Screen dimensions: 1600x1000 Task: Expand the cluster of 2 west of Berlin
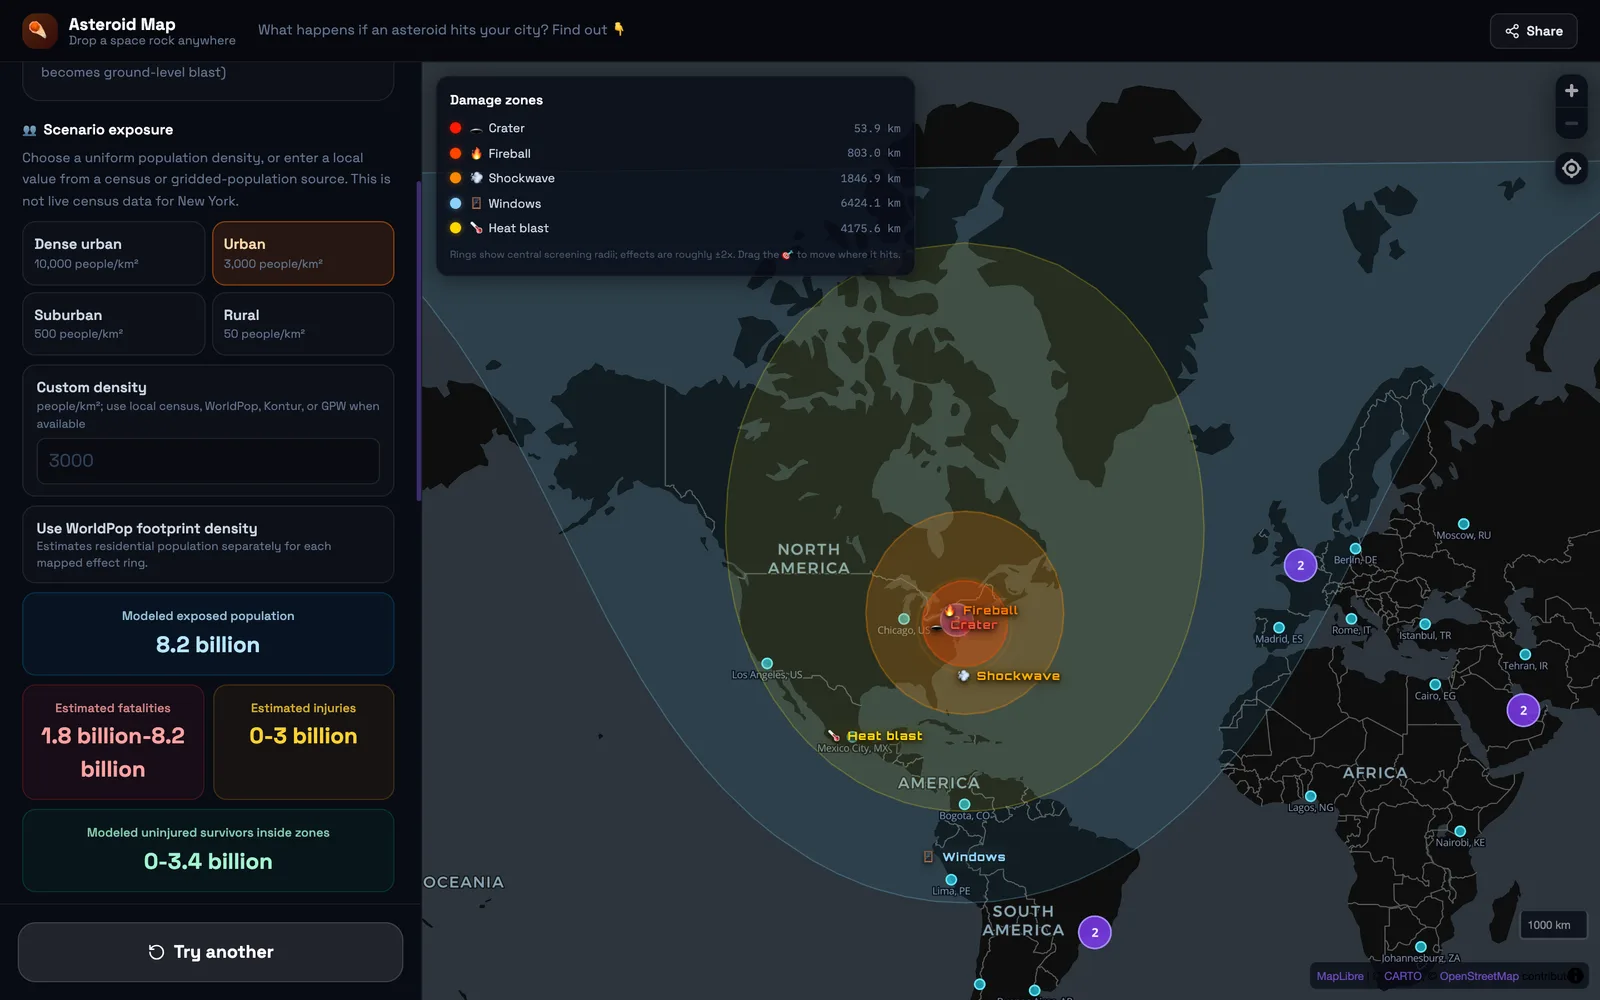click(x=1301, y=565)
